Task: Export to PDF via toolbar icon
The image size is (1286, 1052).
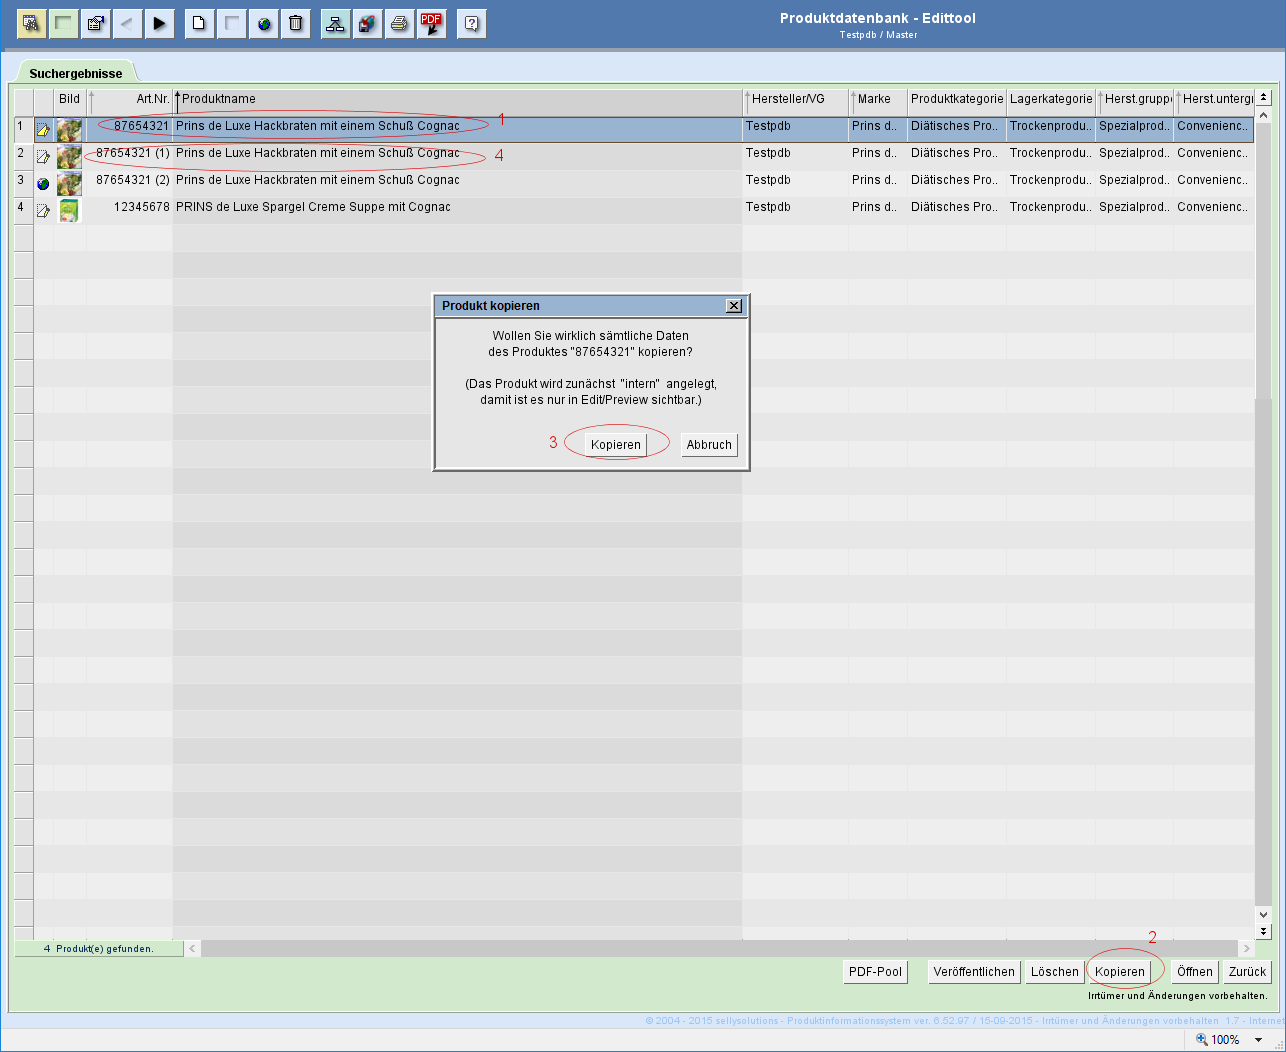Action: pos(432,23)
